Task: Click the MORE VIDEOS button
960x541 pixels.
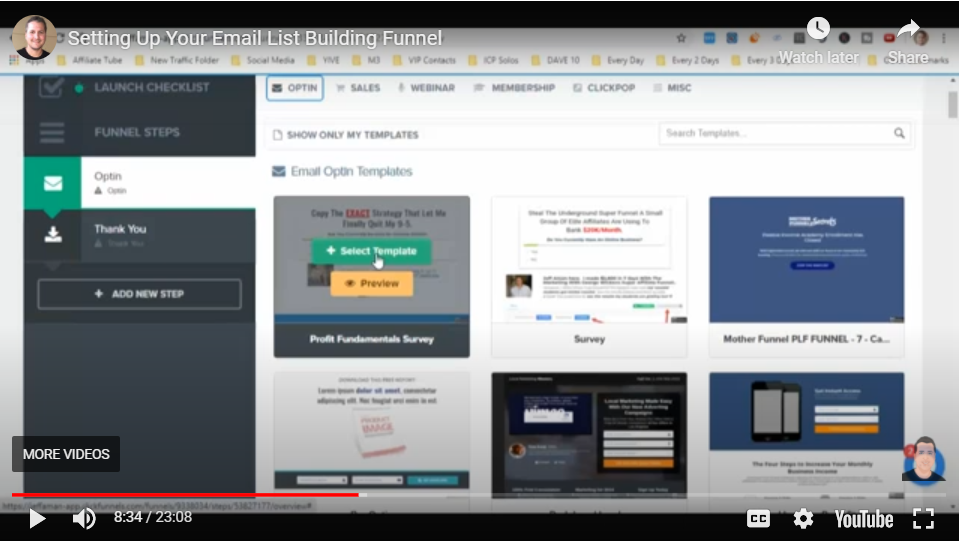Action: tap(66, 454)
